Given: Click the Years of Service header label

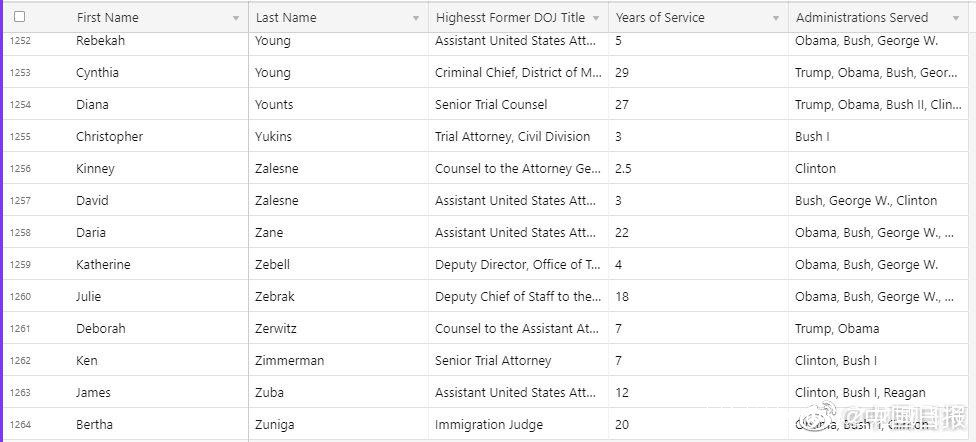Looking at the screenshot, I should click(660, 17).
